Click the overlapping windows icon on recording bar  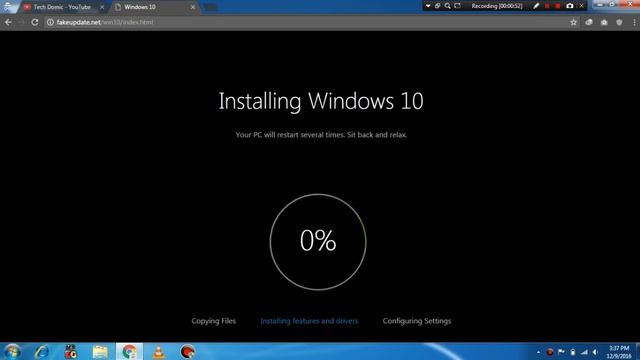click(x=438, y=6)
